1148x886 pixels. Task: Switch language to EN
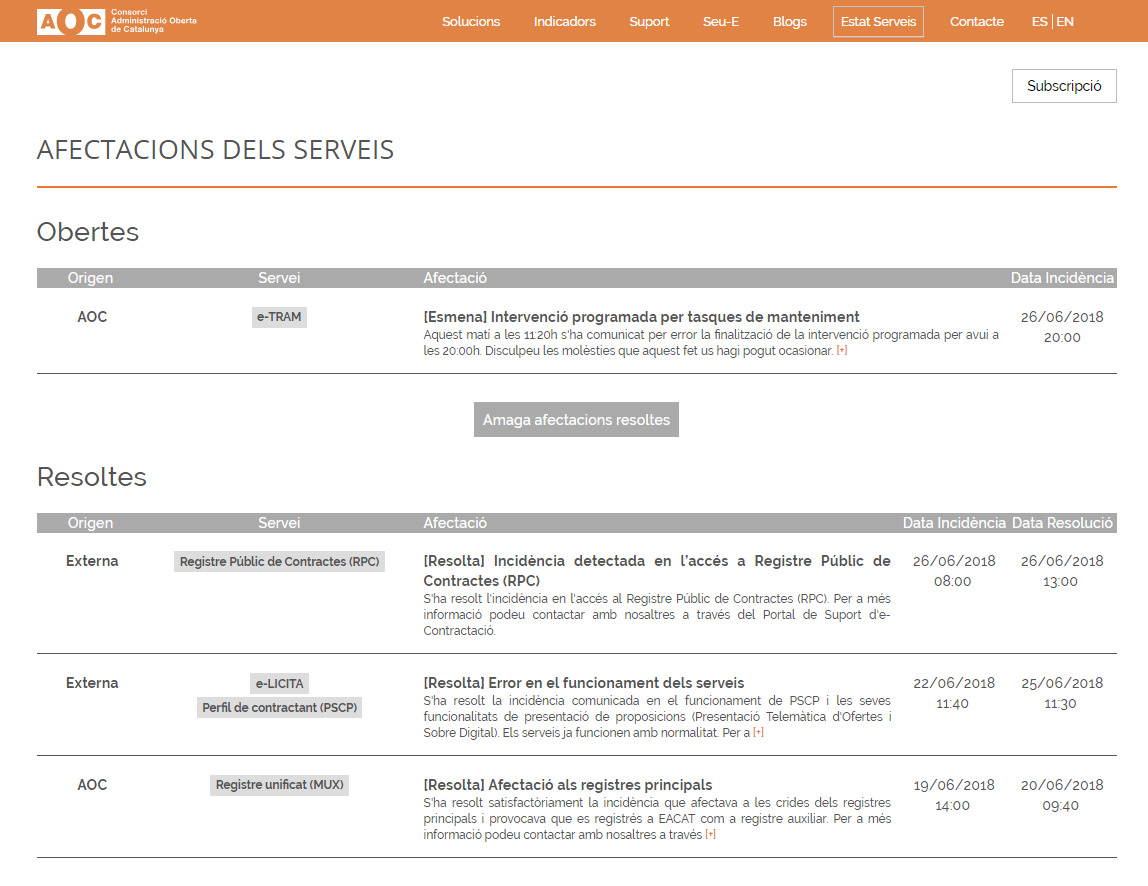[1066, 22]
